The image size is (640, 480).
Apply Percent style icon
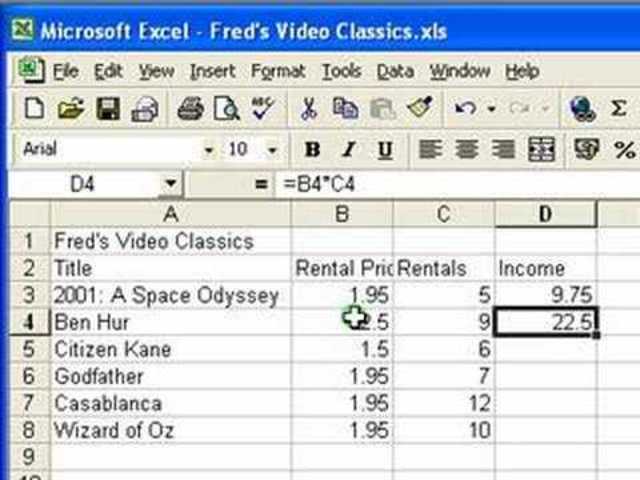pos(624,149)
